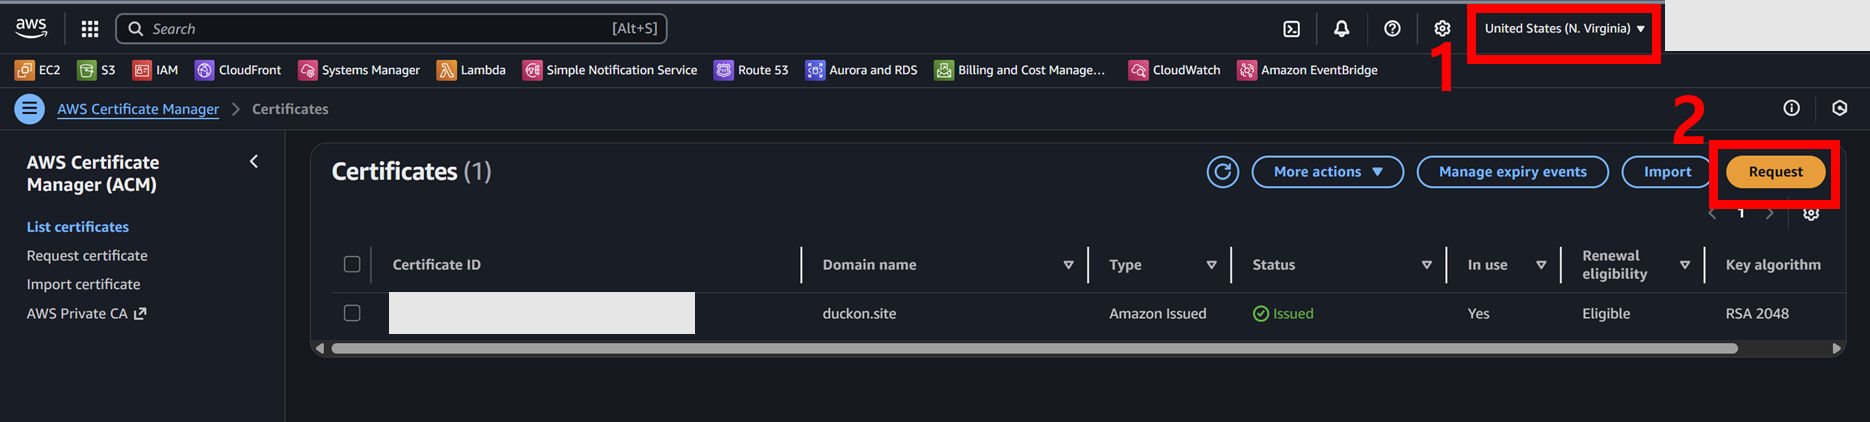
Task: Sort by Status column
Action: click(1426, 265)
